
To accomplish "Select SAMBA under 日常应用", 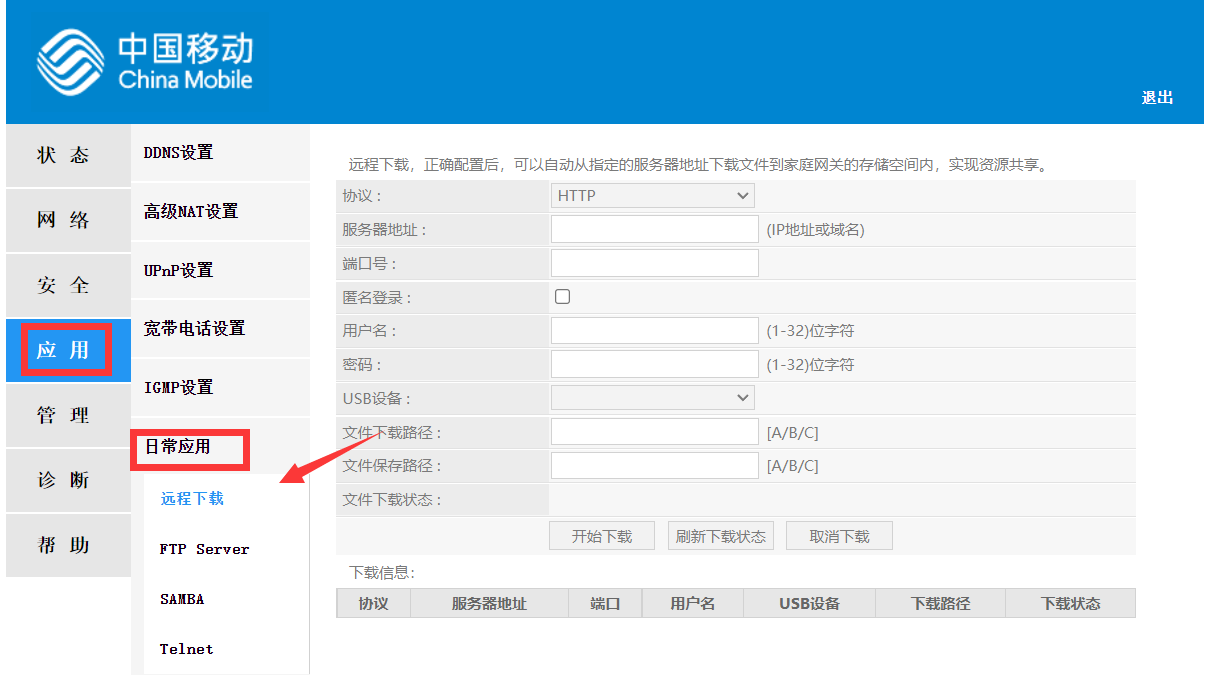I will [x=182, y=599].
